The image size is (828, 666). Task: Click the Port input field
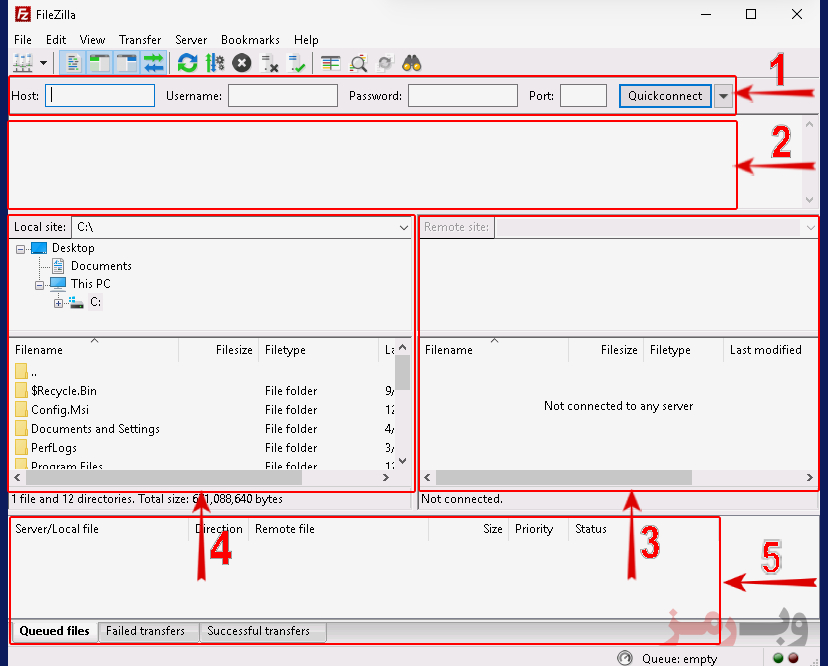tap(583, 96)
